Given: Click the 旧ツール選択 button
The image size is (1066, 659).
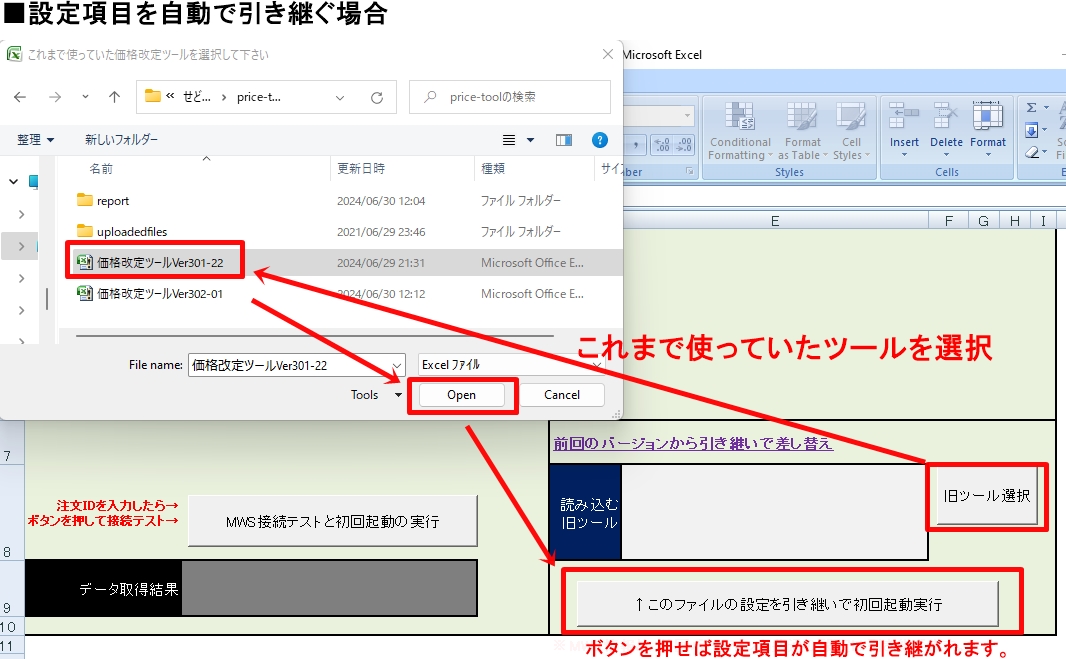Looking at the screenshot, I should click(x=986, y=496).
